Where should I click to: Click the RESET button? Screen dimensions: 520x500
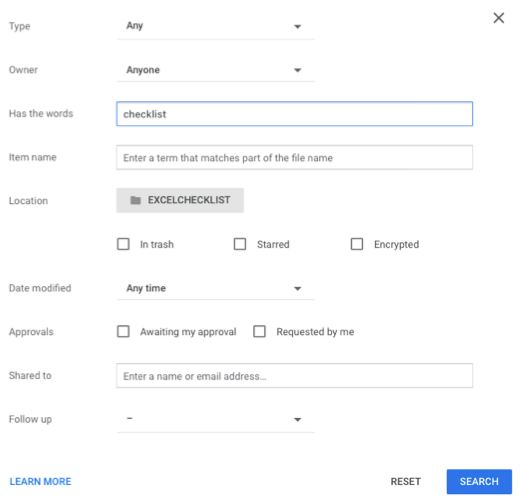pos(406,482)
